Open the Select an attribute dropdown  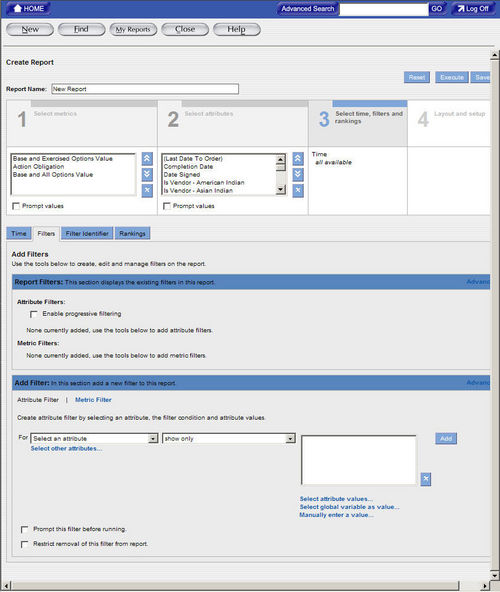coord(94,439)
